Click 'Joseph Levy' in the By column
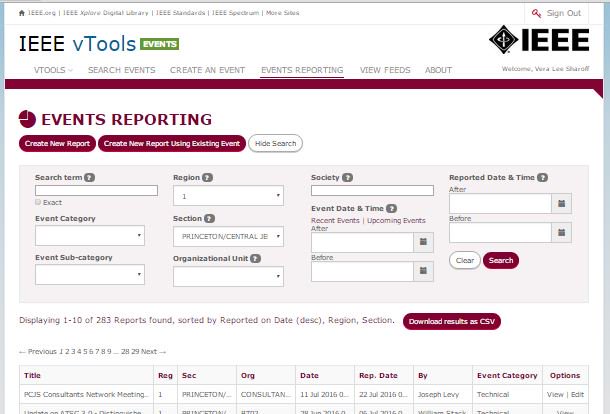The image size is (610, 414). coord(438,395)
